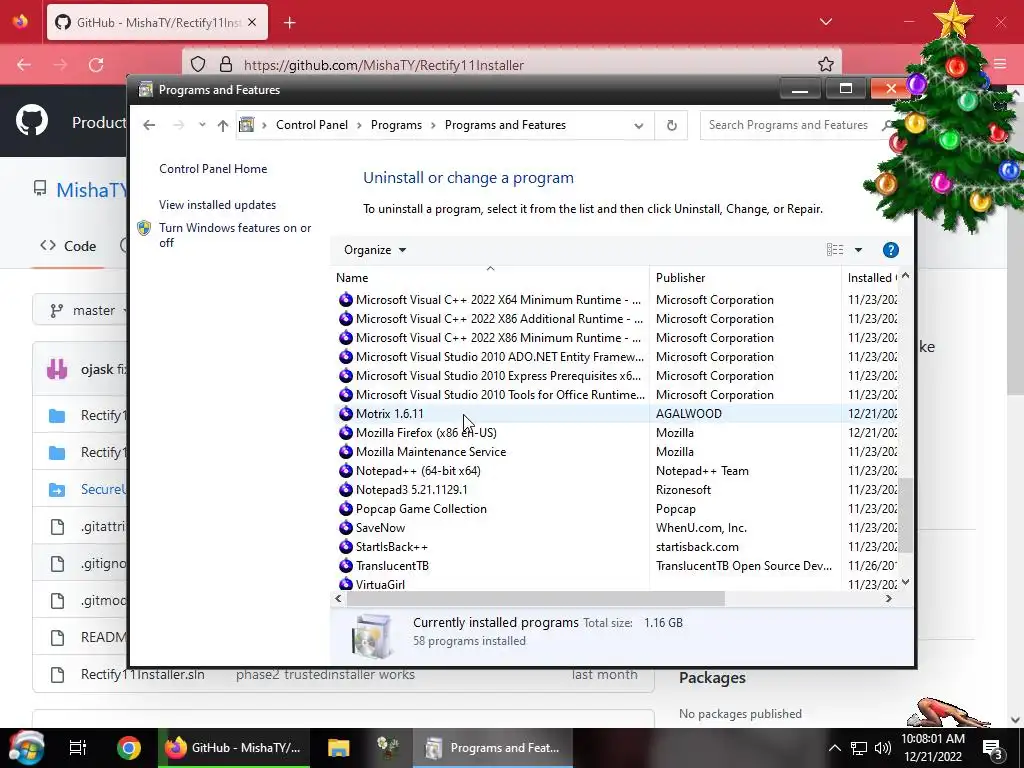Click the AGALWOOD publisher cell

tap(688, 413)
